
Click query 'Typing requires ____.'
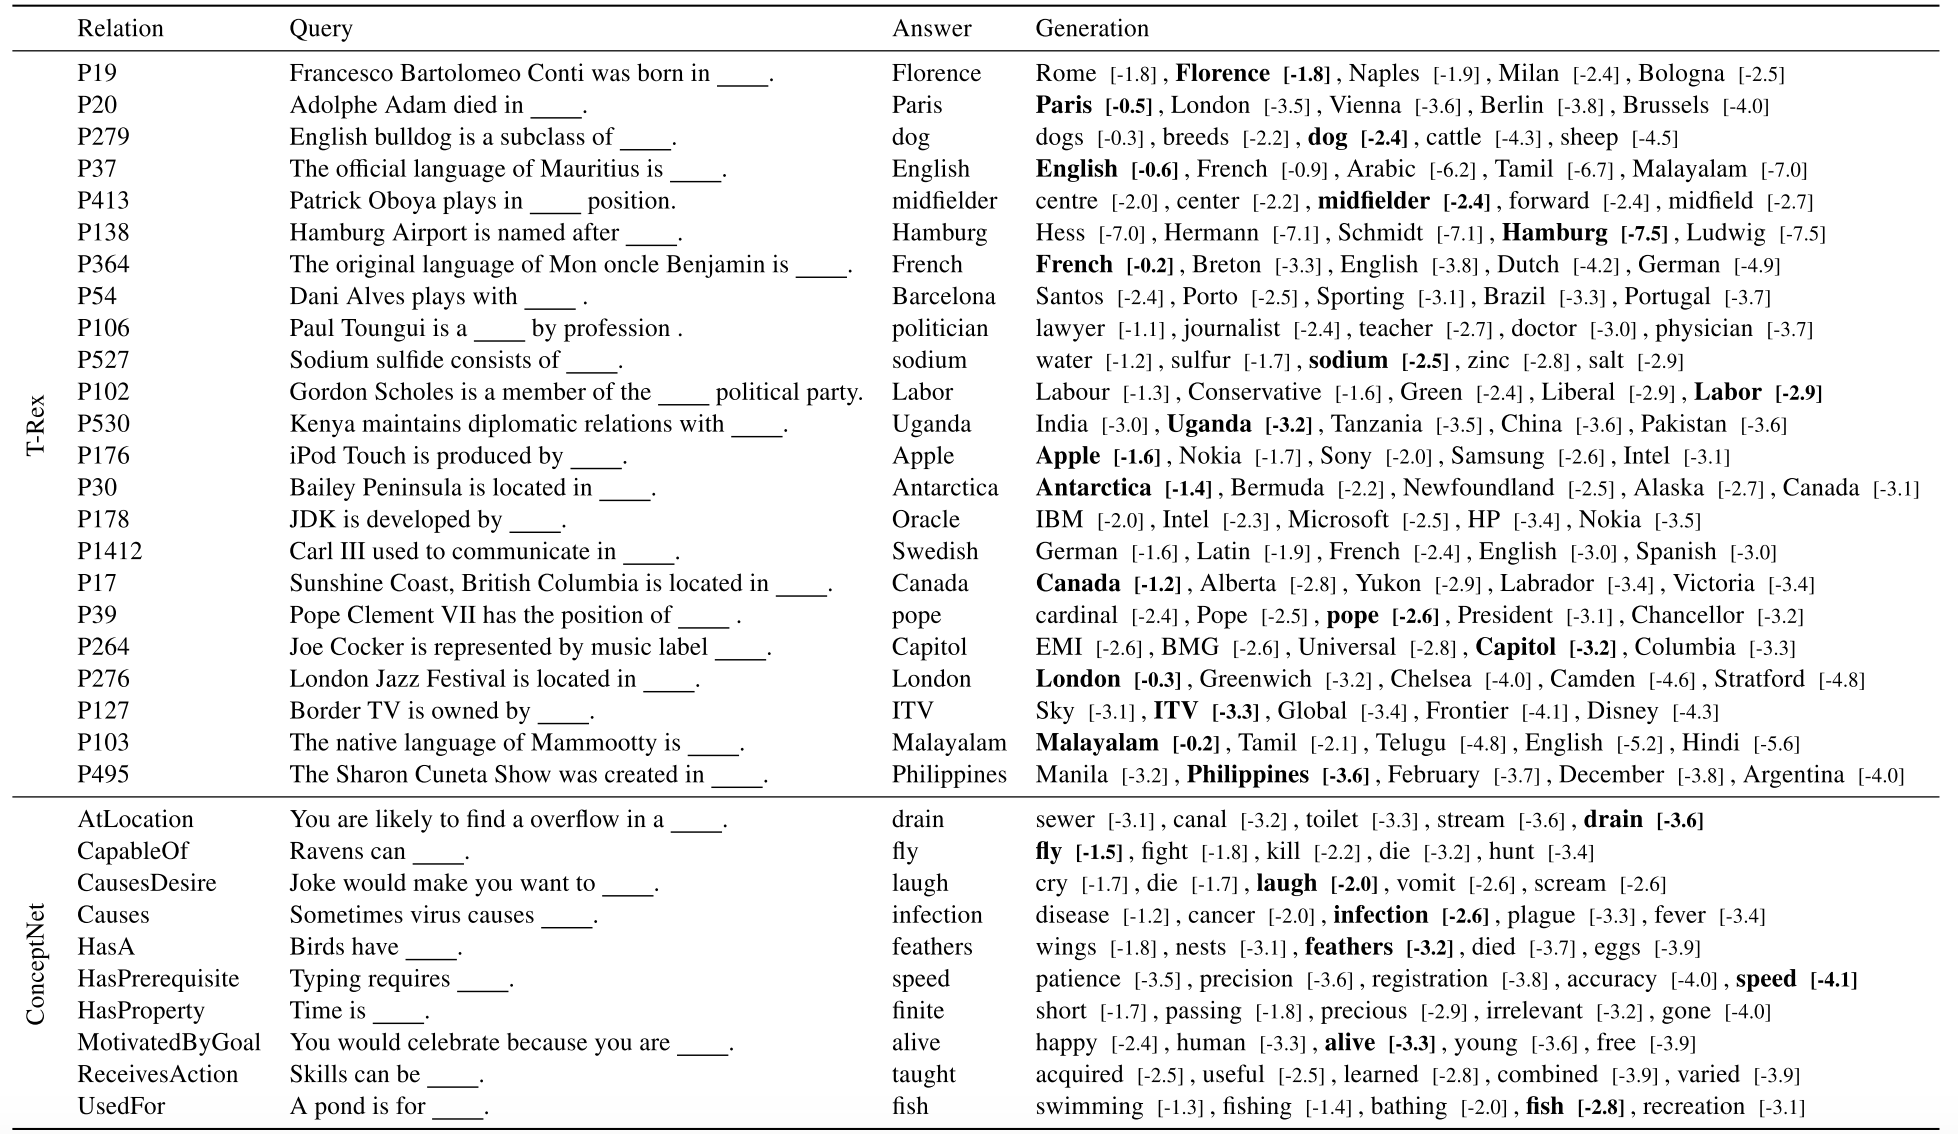pos(401,979)
